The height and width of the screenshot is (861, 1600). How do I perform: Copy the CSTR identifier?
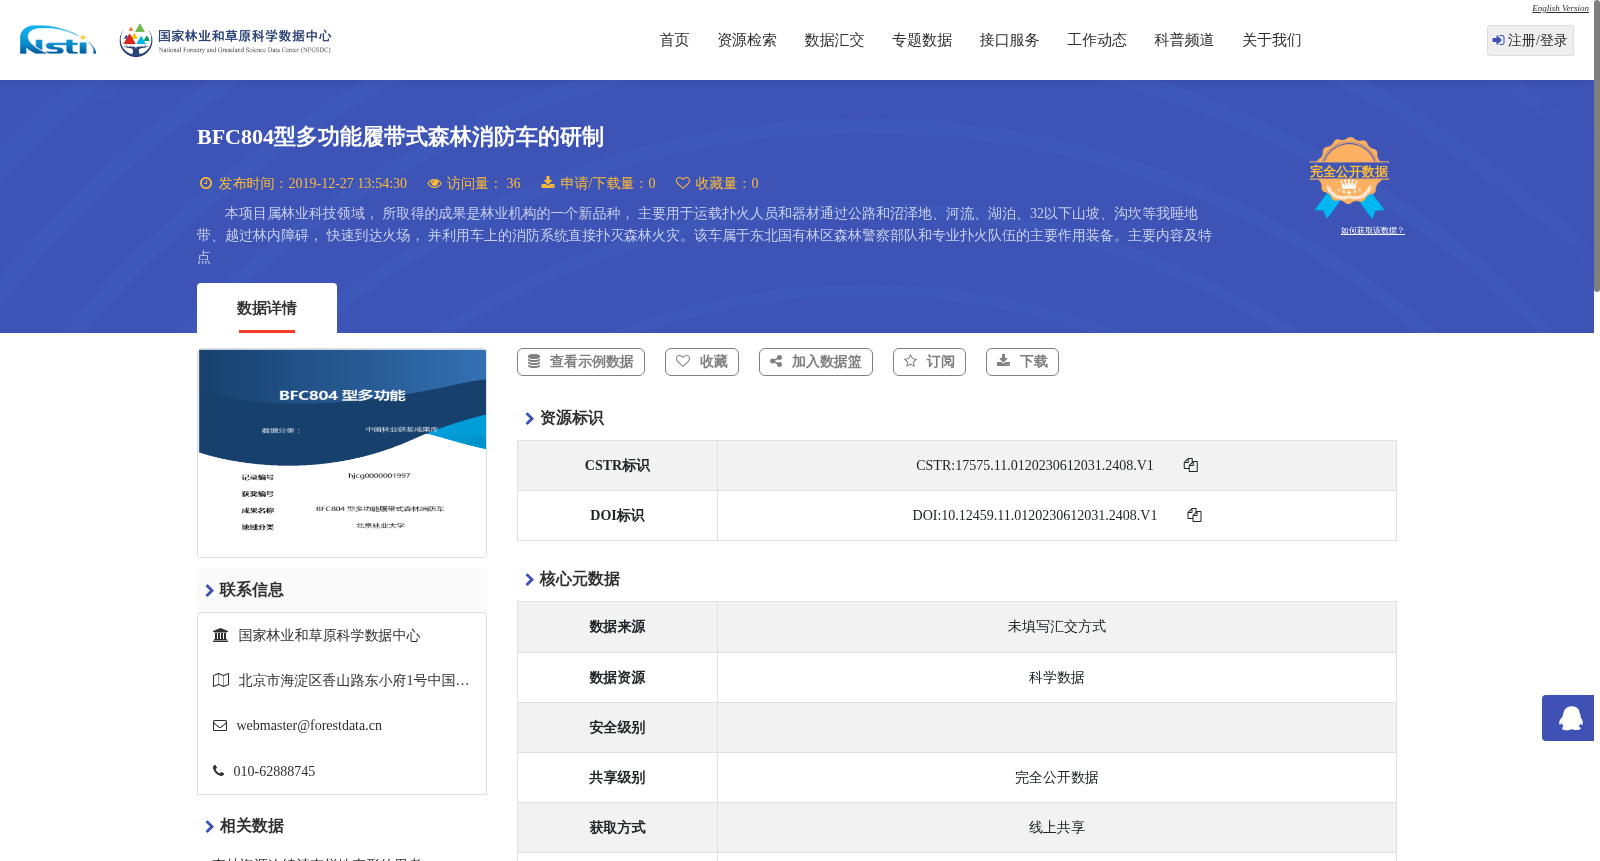click(x=1190, y=465)
